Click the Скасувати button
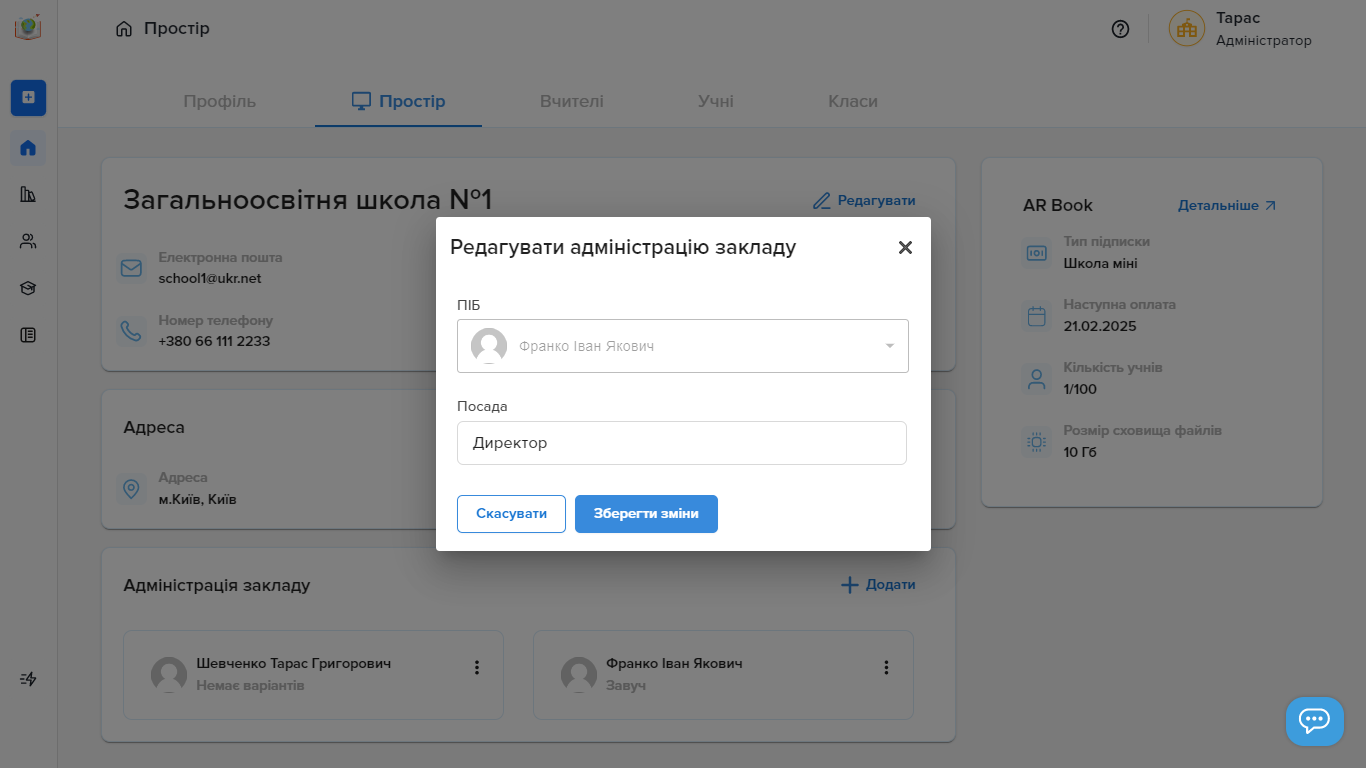Screen dimensions: 1366x768 pyautogui.click(x=511, y=514)
